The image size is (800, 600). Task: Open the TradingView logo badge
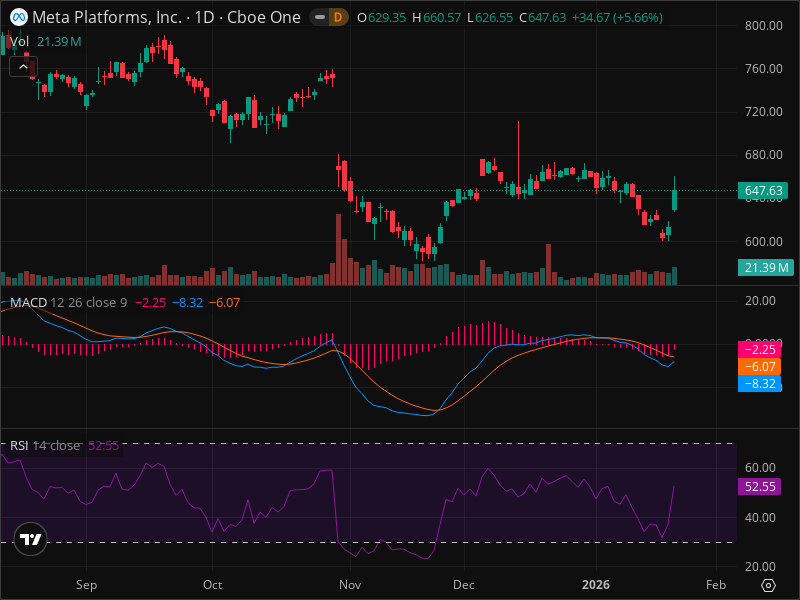pos(31,539)
